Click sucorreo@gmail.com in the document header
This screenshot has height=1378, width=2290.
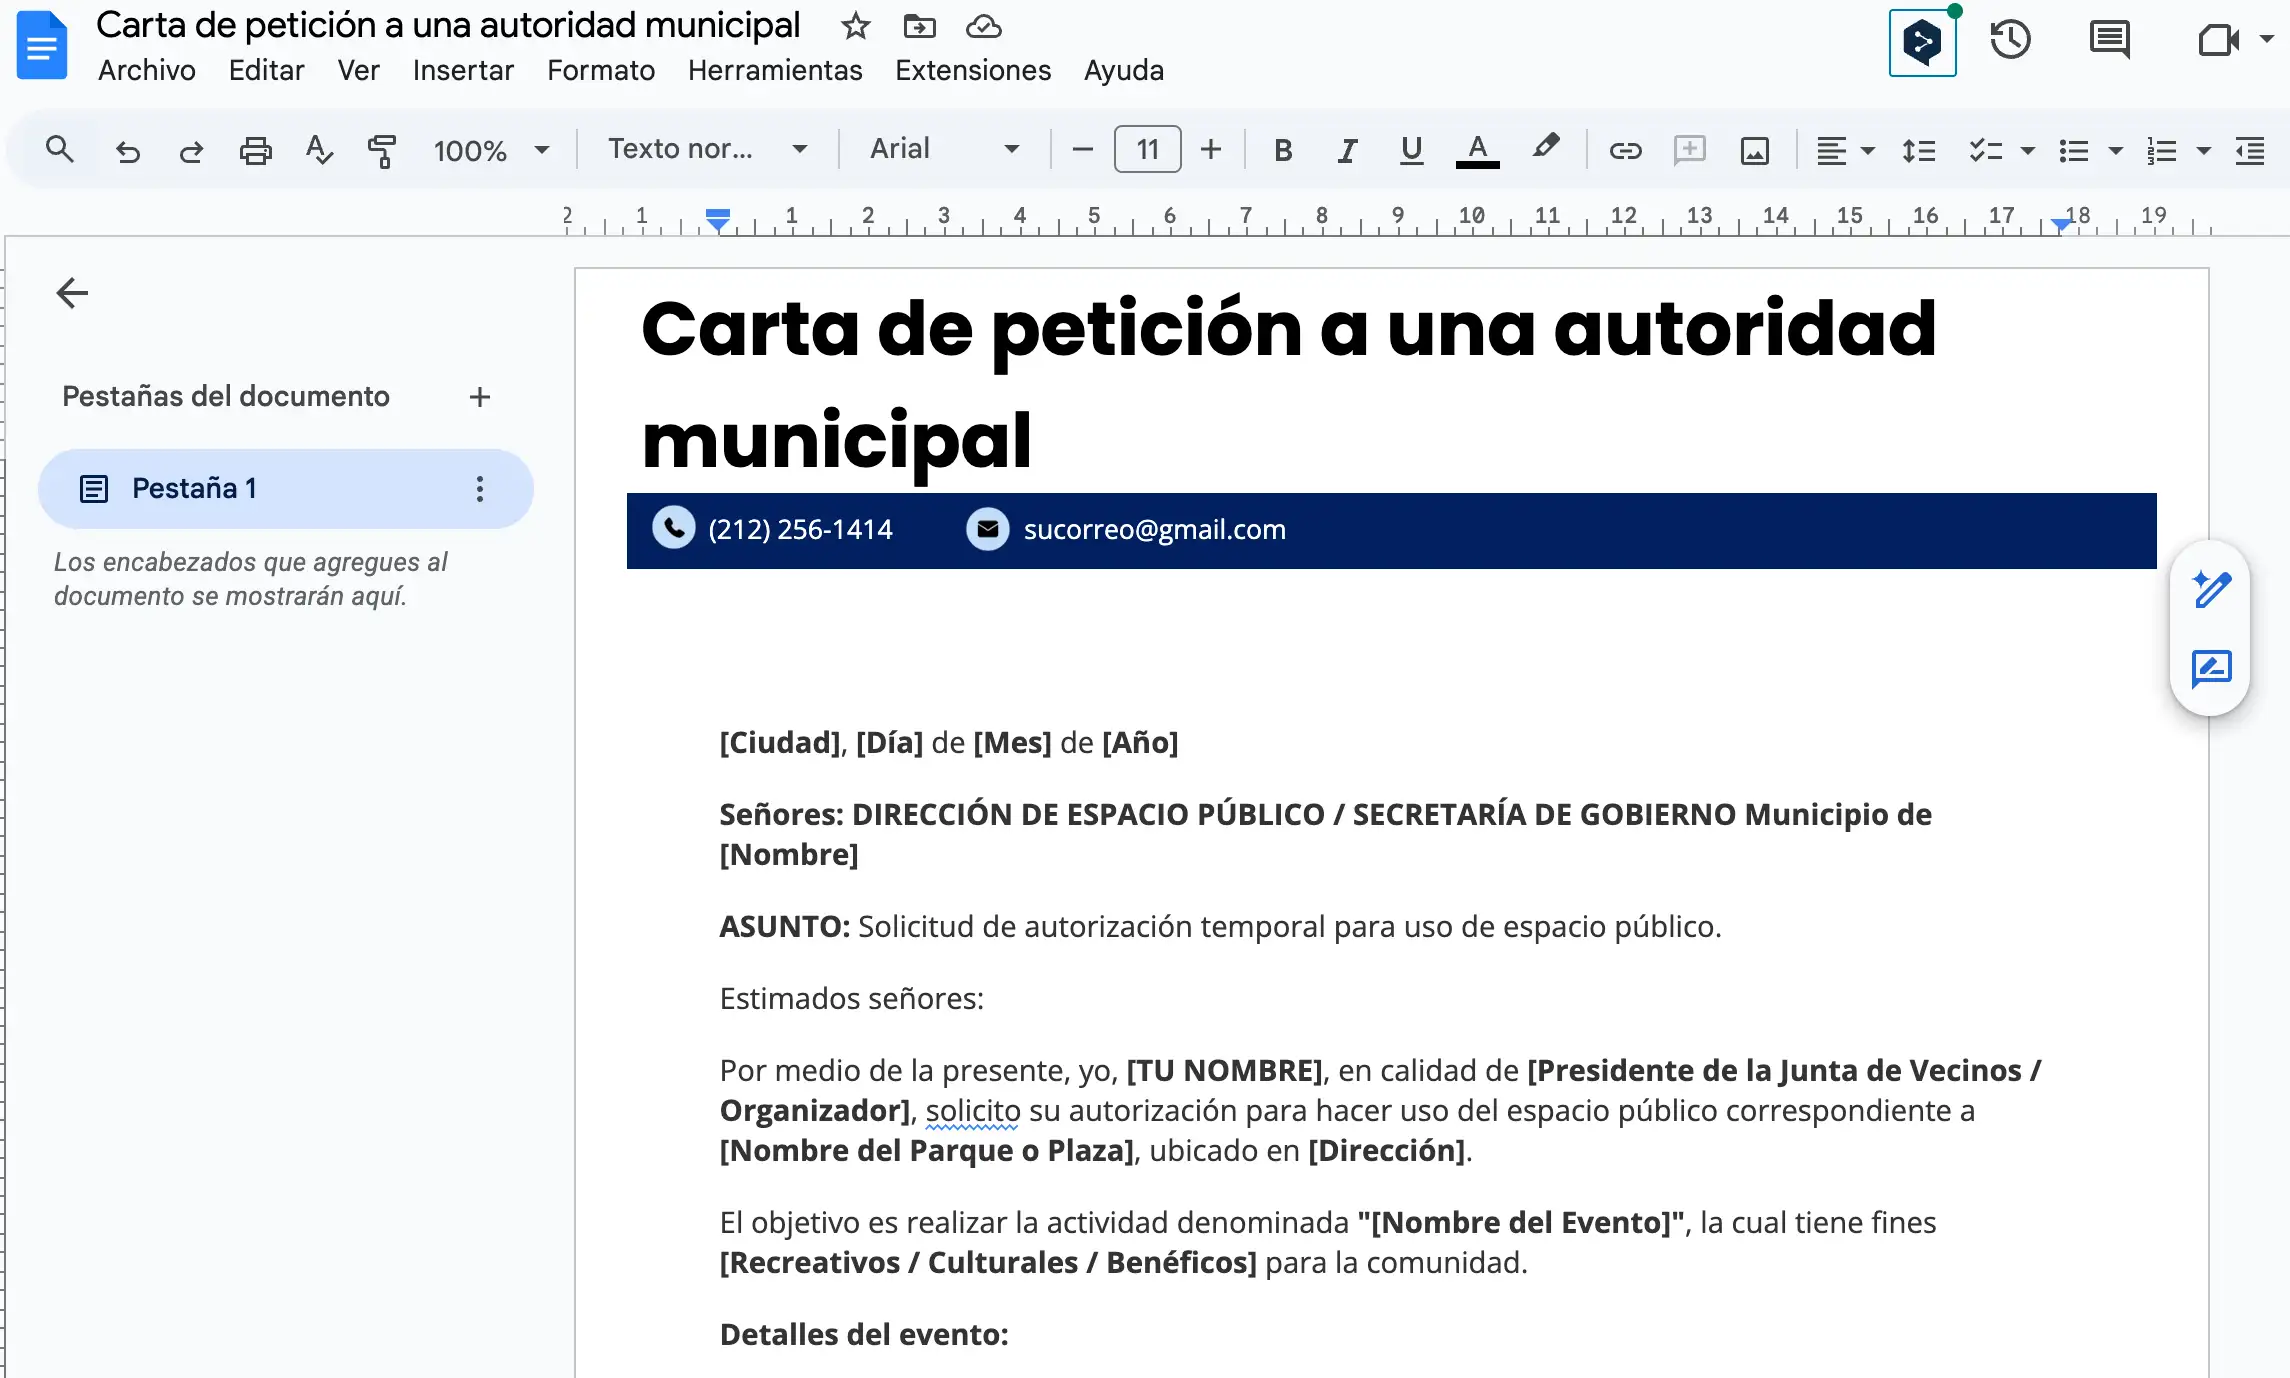(1153, 529)
